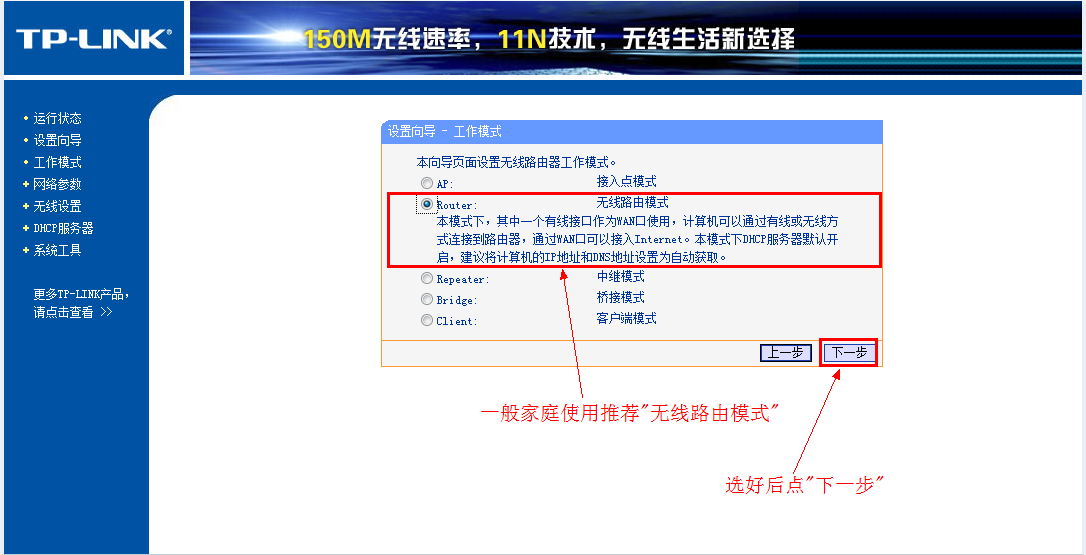The height and width of the screenshot is (555, 1086).
Task: Select the Client mode radio button
Action: coord(427,320)
